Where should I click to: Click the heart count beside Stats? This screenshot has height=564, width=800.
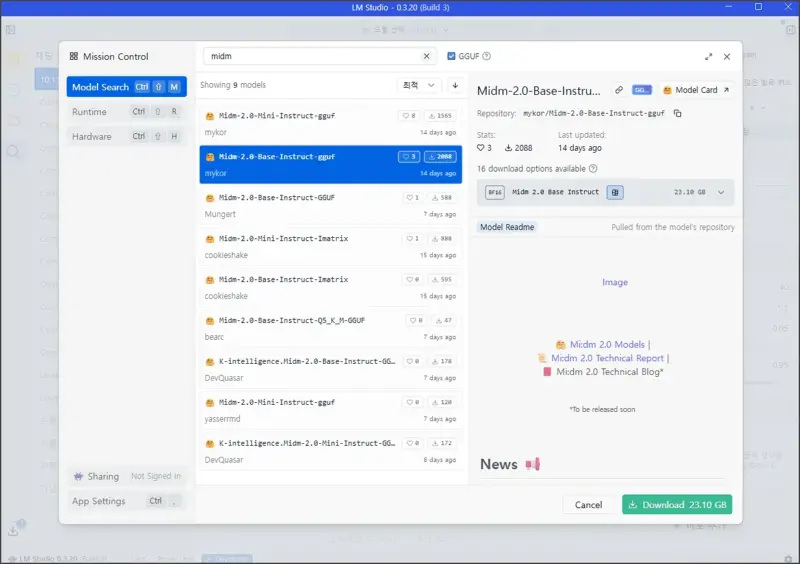point(484,148)
